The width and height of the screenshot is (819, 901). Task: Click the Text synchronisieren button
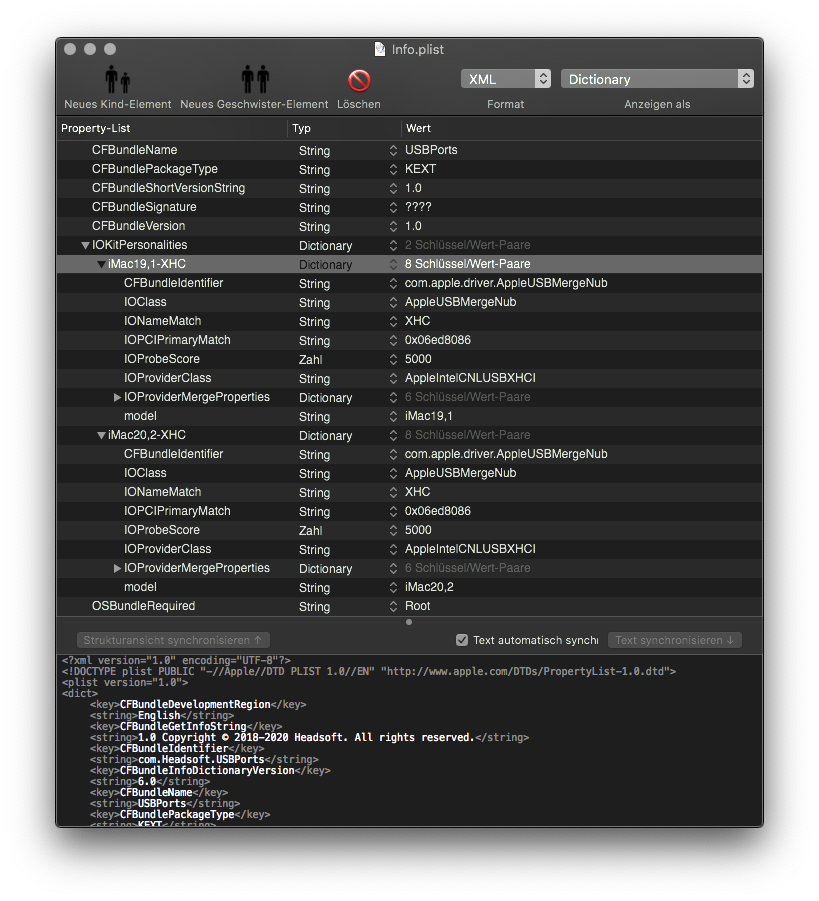click(674, 640)
